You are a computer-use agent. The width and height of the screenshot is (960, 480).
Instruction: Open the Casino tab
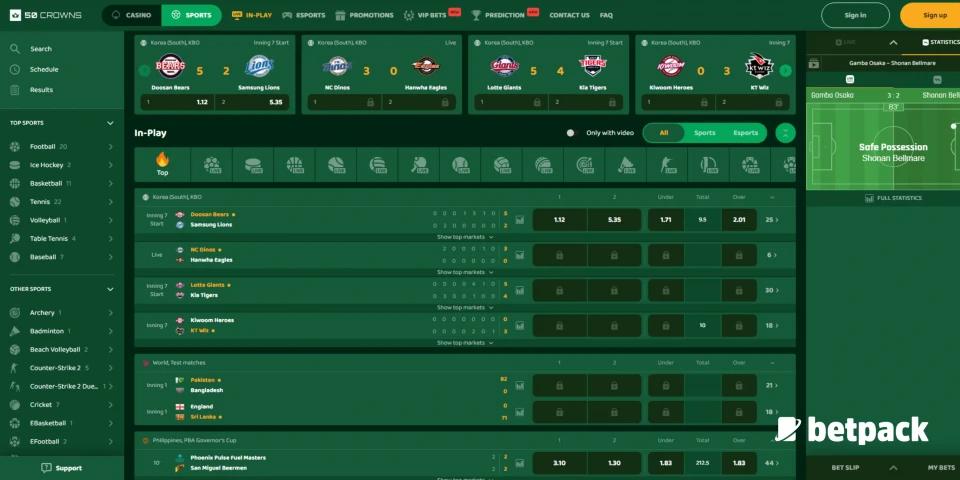(132, 15)
